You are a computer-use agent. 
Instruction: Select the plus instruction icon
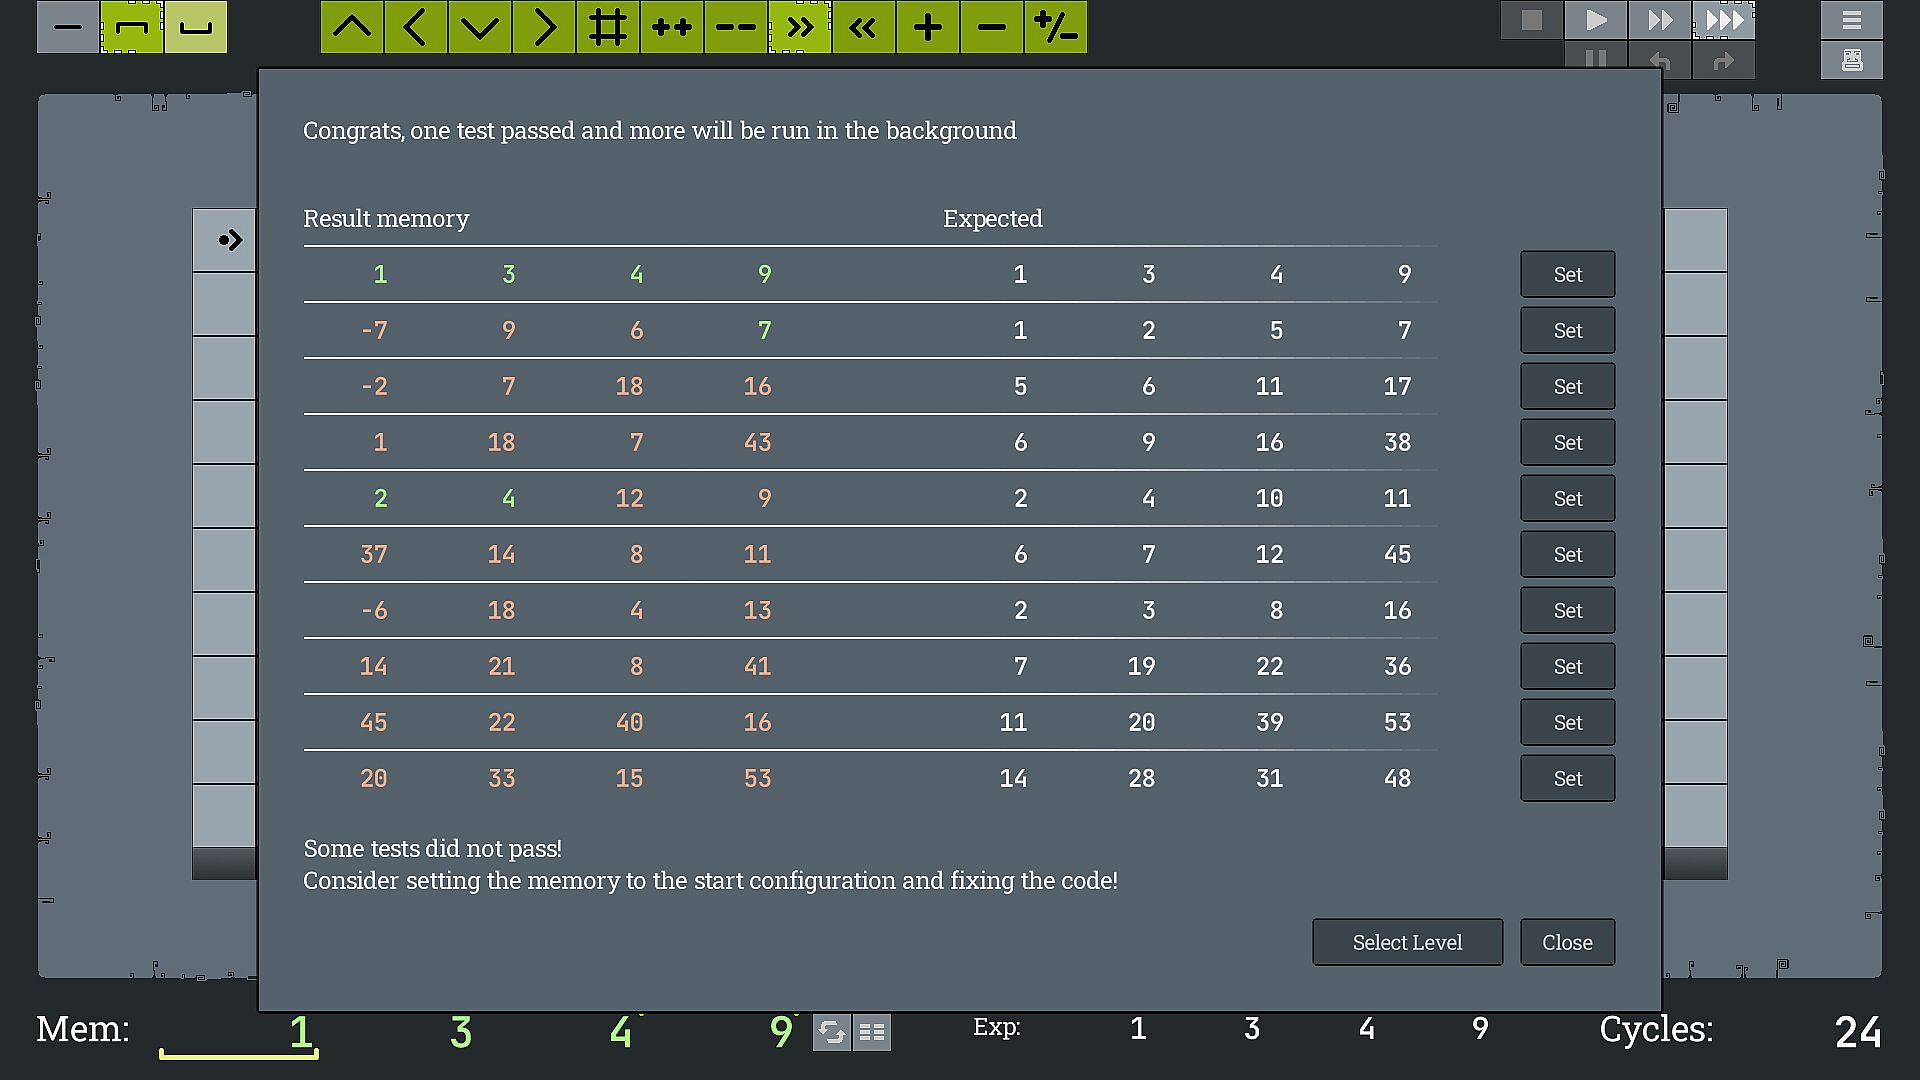pyautogui.click(x=928, y=27)
